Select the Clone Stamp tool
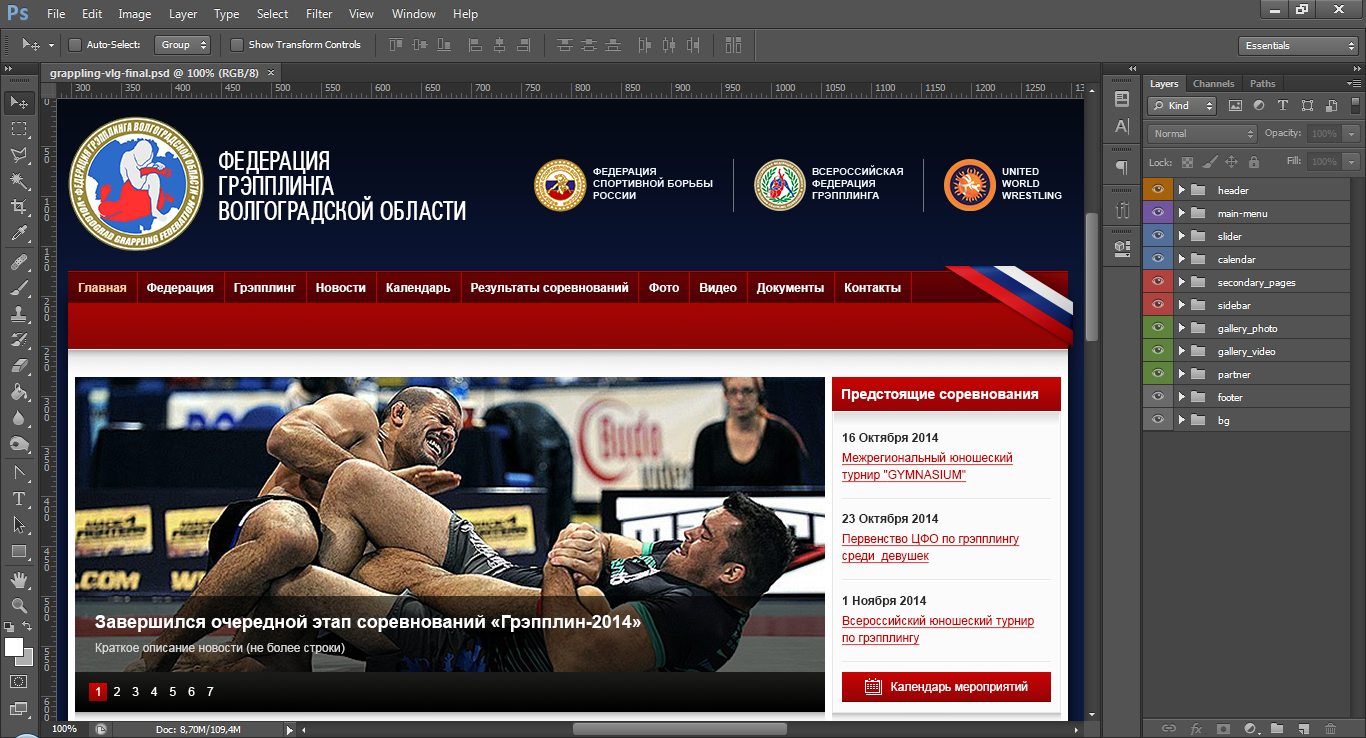The width and height of the screenshot is (1366, 738). coord(19,314)
